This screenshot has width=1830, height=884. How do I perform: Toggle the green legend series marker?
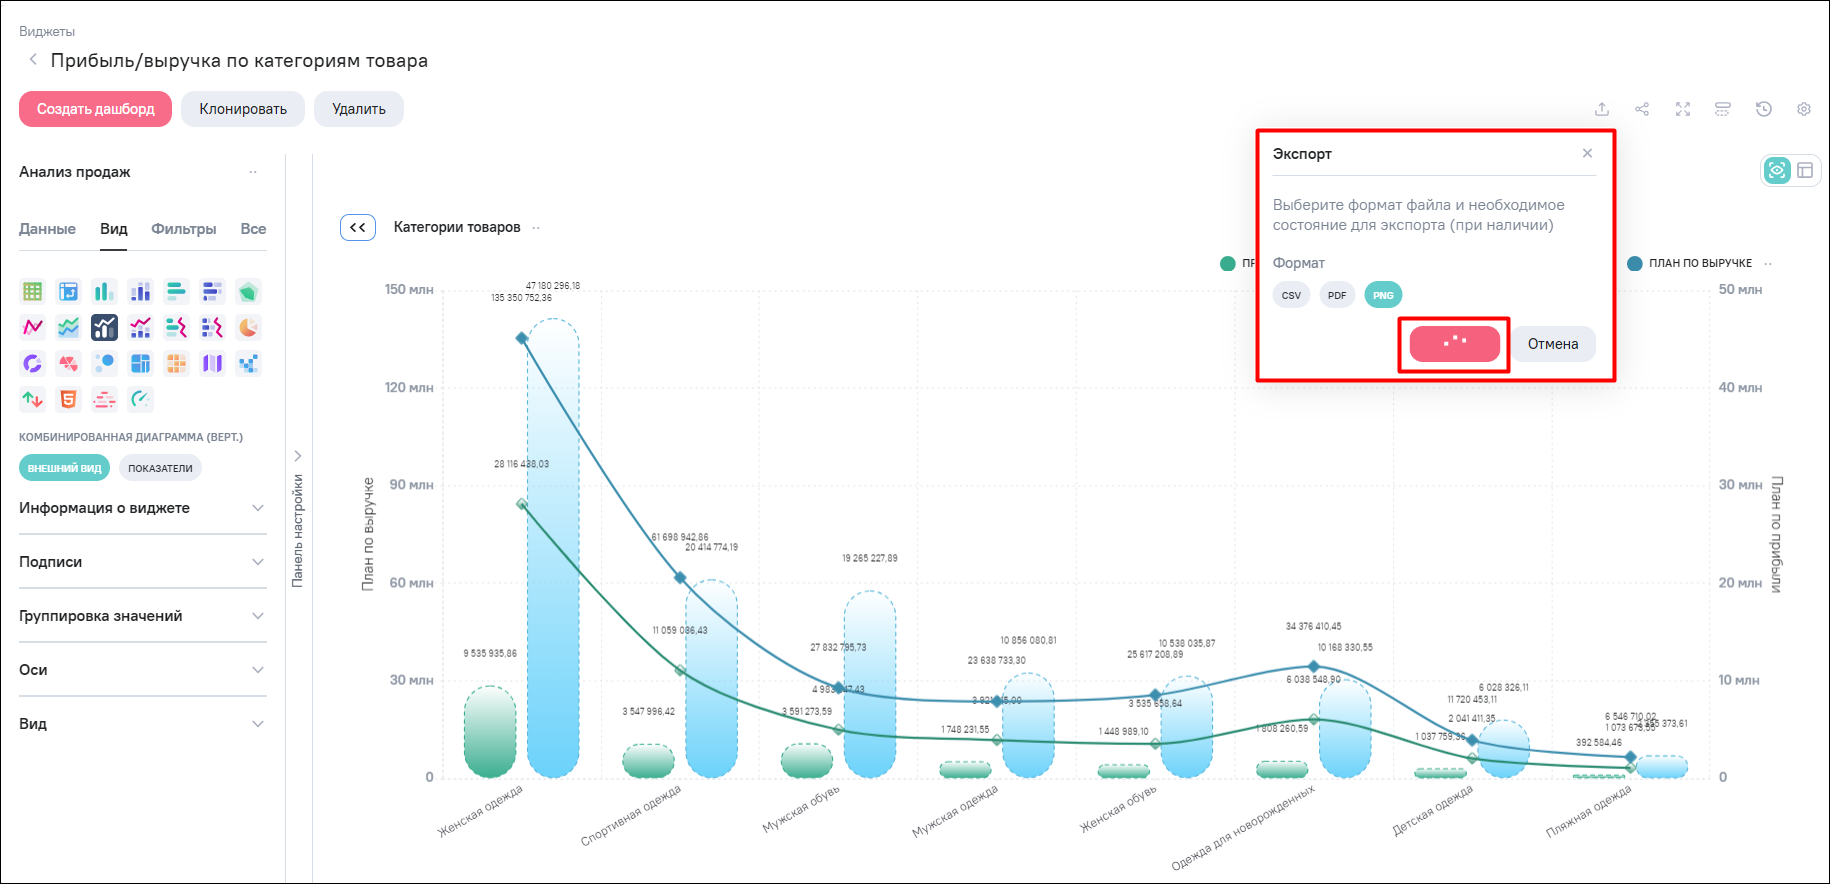[1227, 263]
